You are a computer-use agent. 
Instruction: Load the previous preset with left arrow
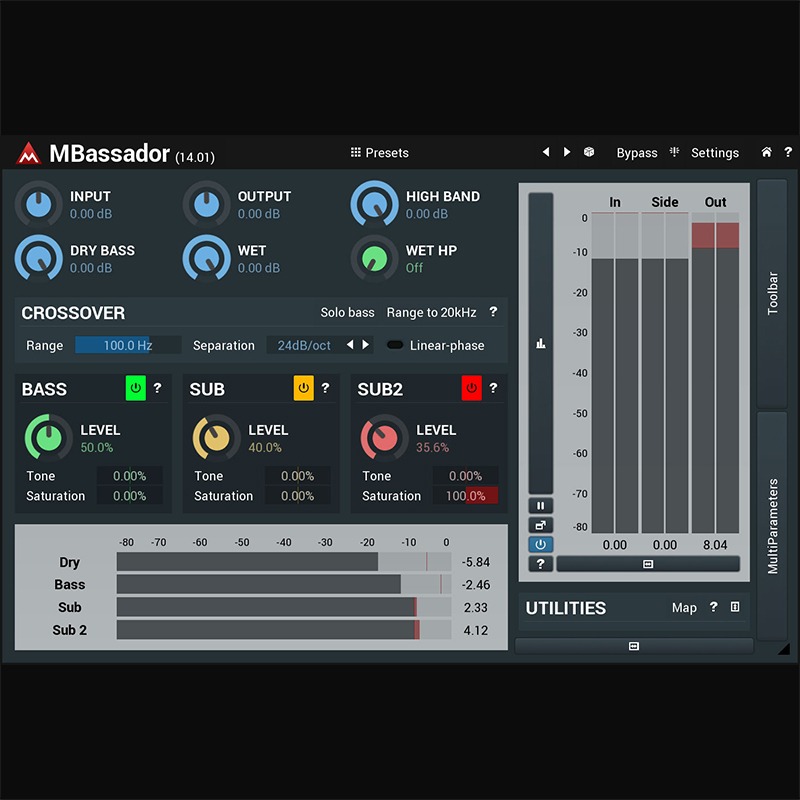pos(546,152)
